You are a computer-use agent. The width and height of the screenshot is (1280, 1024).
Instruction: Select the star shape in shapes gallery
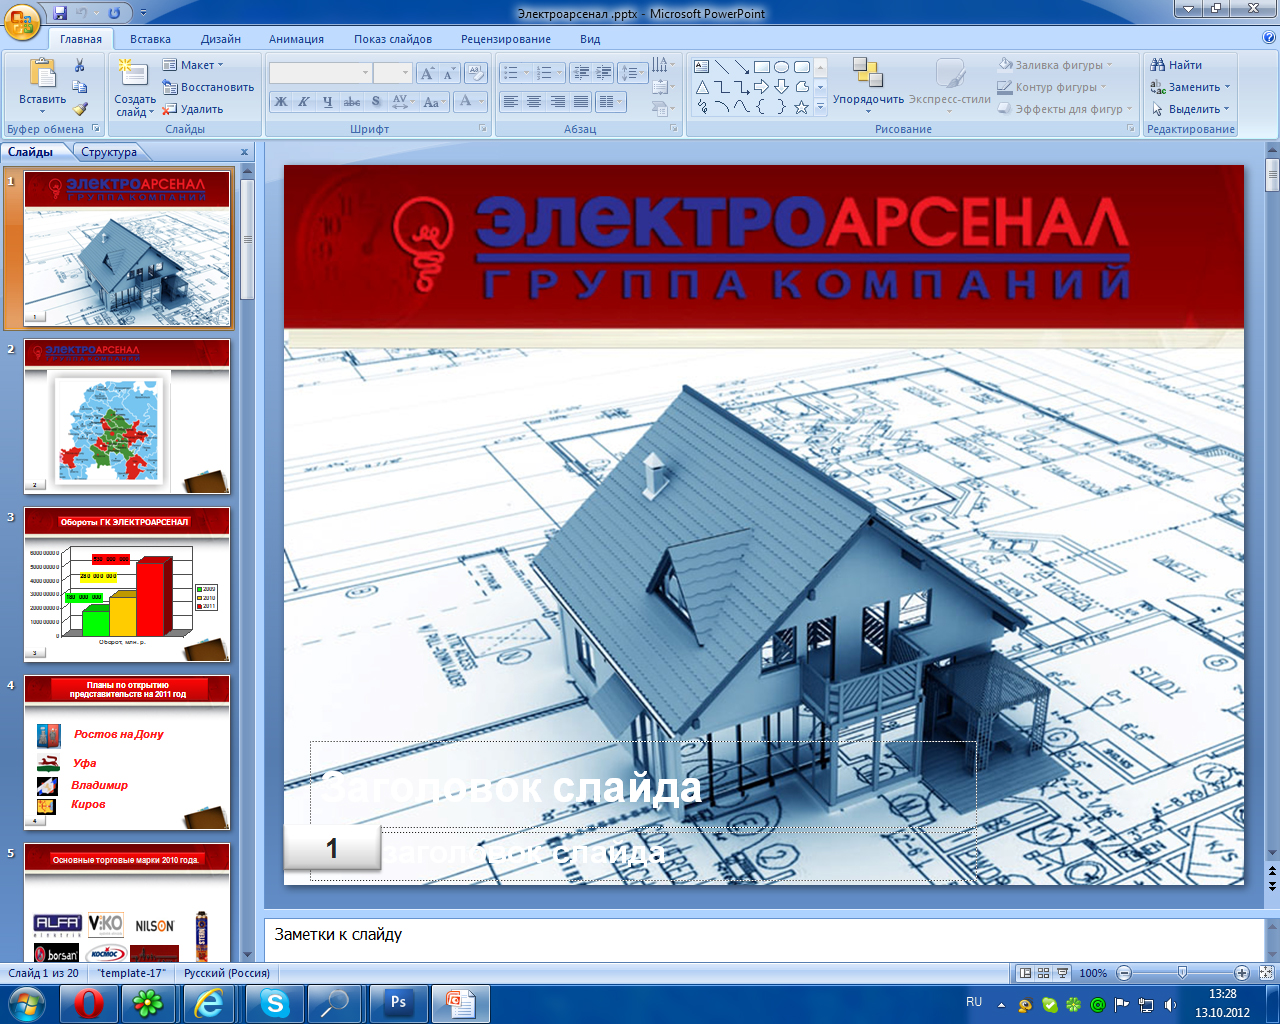[x=801, y=107]
